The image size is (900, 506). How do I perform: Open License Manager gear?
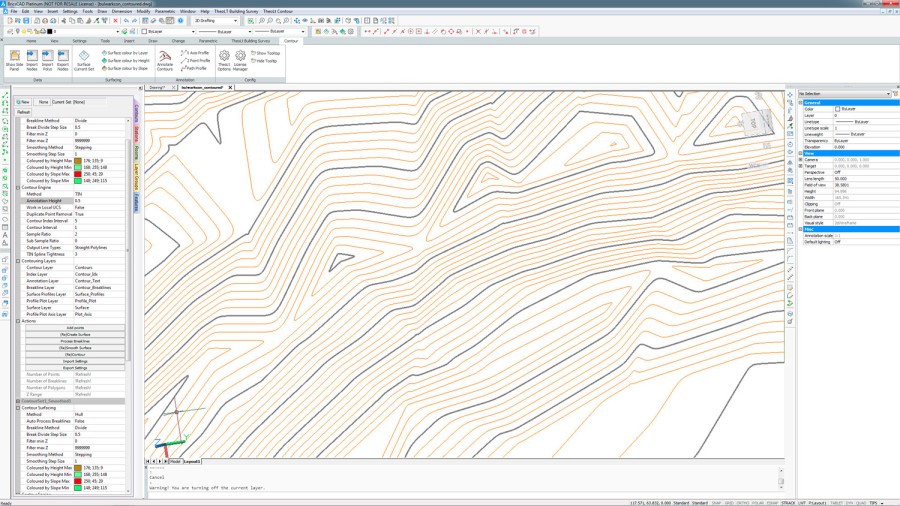tap(240, 60)
